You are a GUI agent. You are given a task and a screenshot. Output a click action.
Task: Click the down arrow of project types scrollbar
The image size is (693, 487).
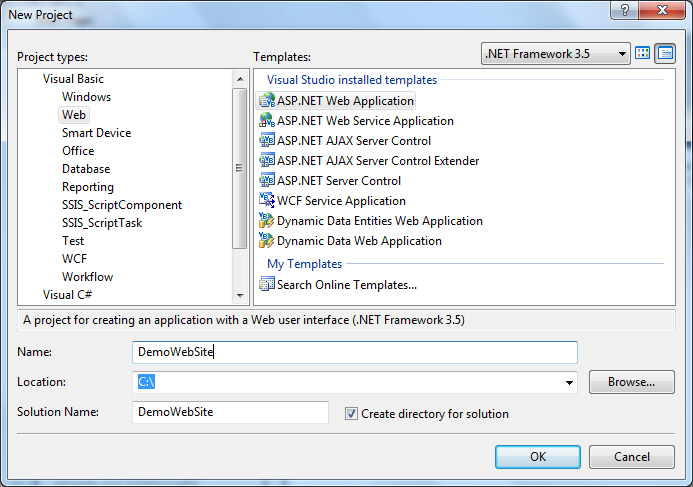(x=240, y=296)
